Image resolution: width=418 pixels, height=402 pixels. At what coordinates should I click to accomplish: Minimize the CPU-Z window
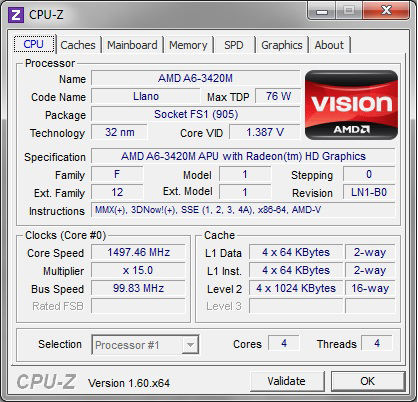click(x=321, y=12)
